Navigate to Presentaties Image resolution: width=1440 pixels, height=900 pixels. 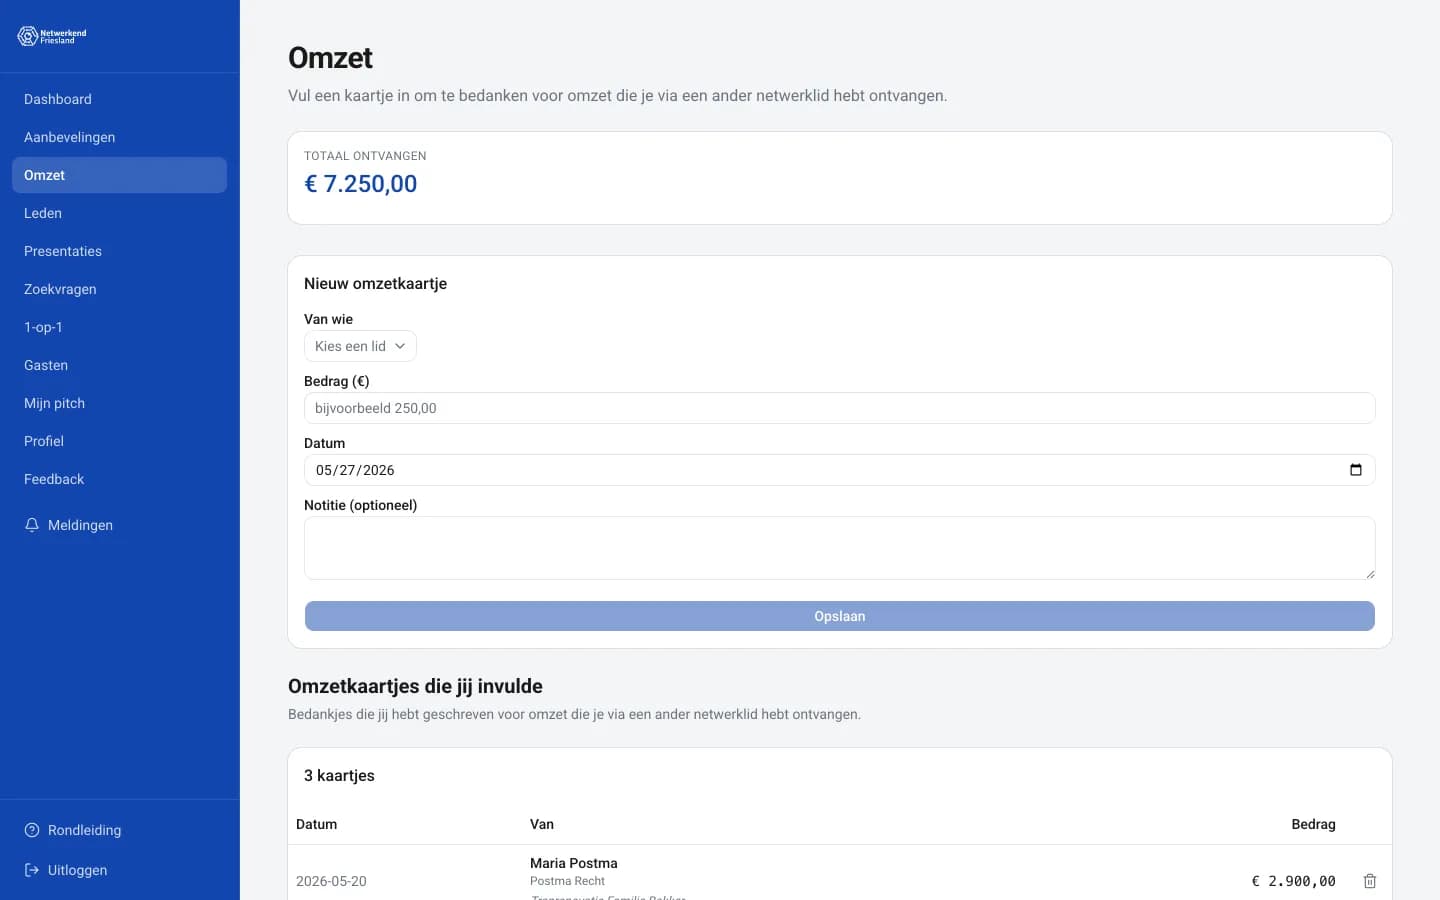tap(119, 251)
